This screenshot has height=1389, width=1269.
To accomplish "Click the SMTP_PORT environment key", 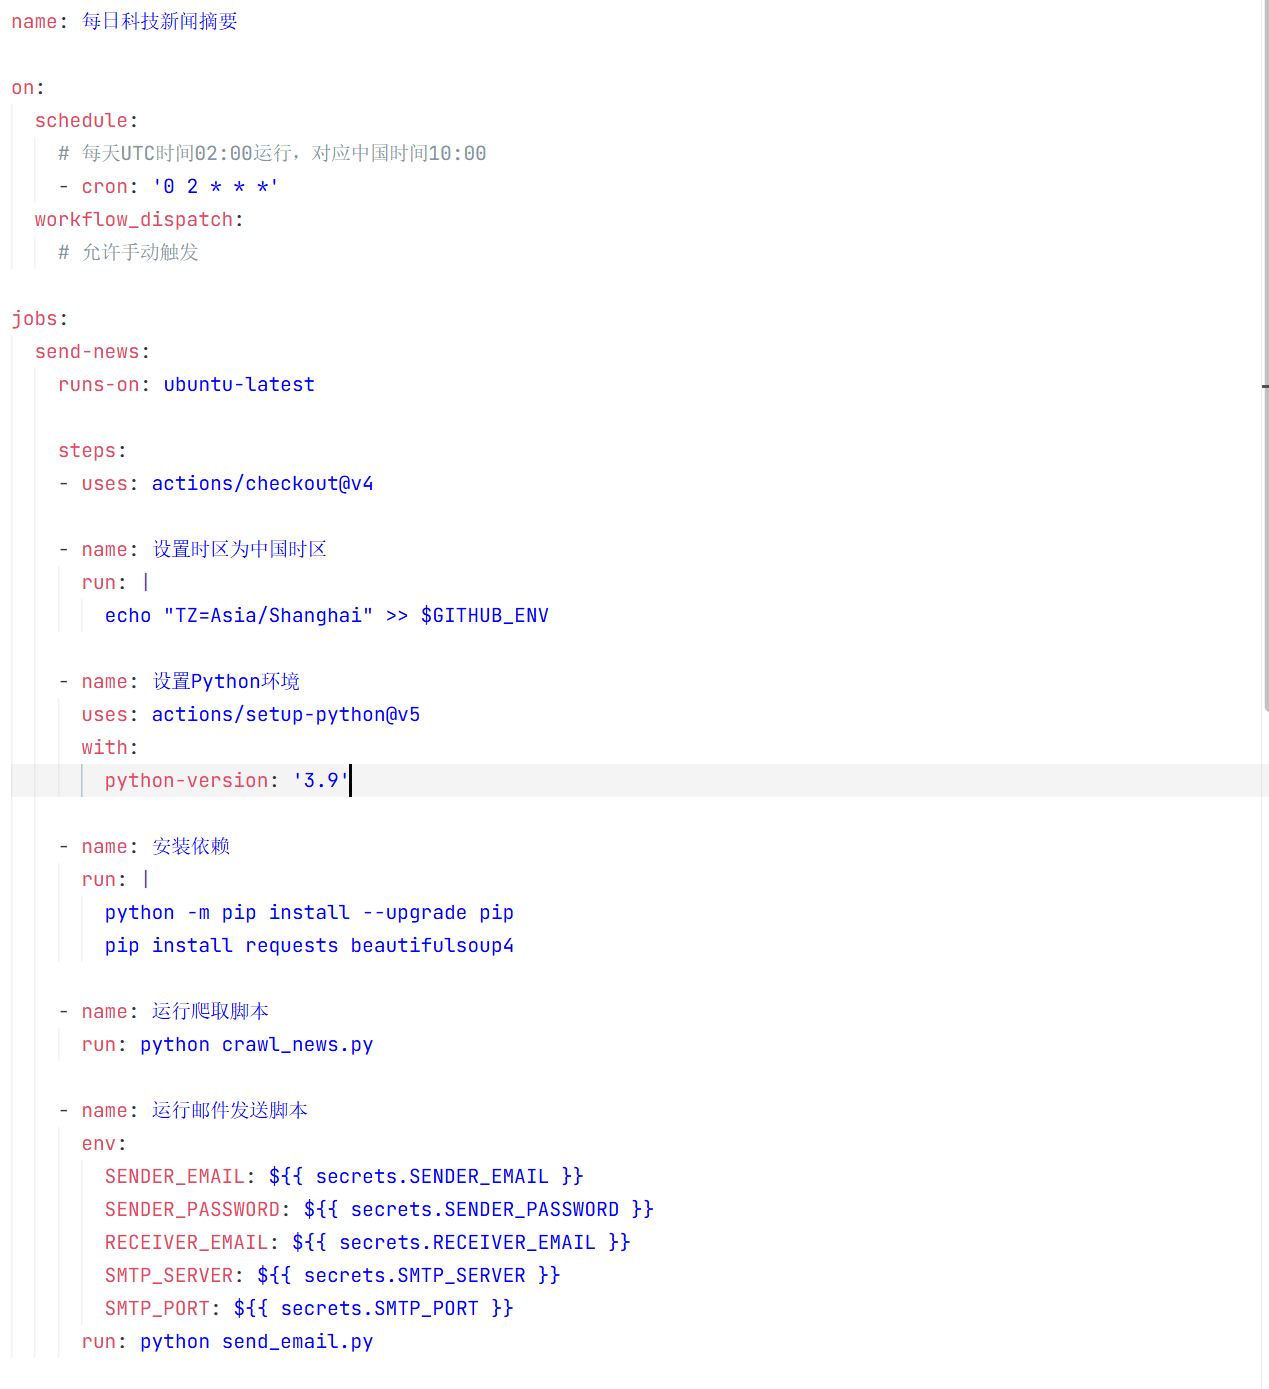I will tap(157, 1309).
